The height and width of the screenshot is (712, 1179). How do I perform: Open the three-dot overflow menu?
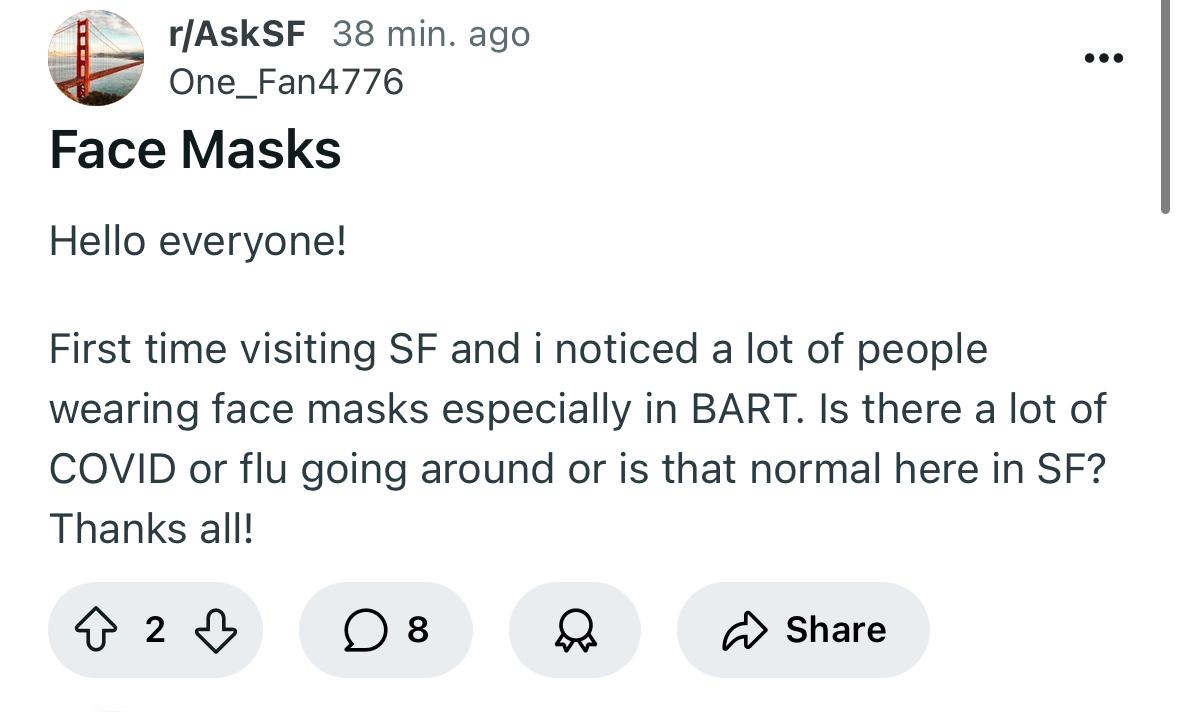coord(1104,58)
